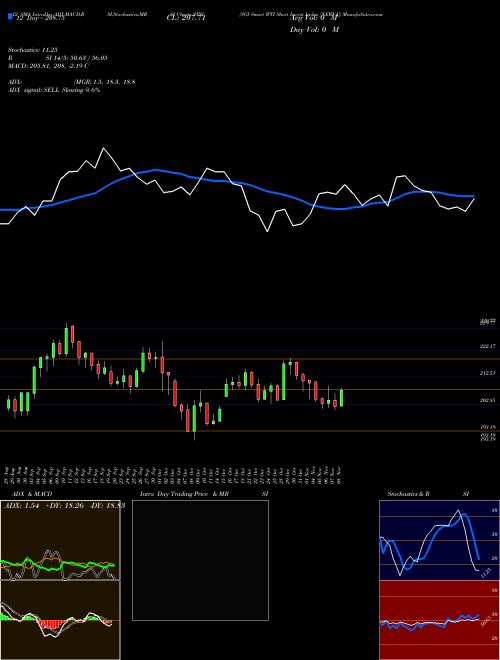
Task: Open the ADX & MACD panel title
Action: (32, 494)
